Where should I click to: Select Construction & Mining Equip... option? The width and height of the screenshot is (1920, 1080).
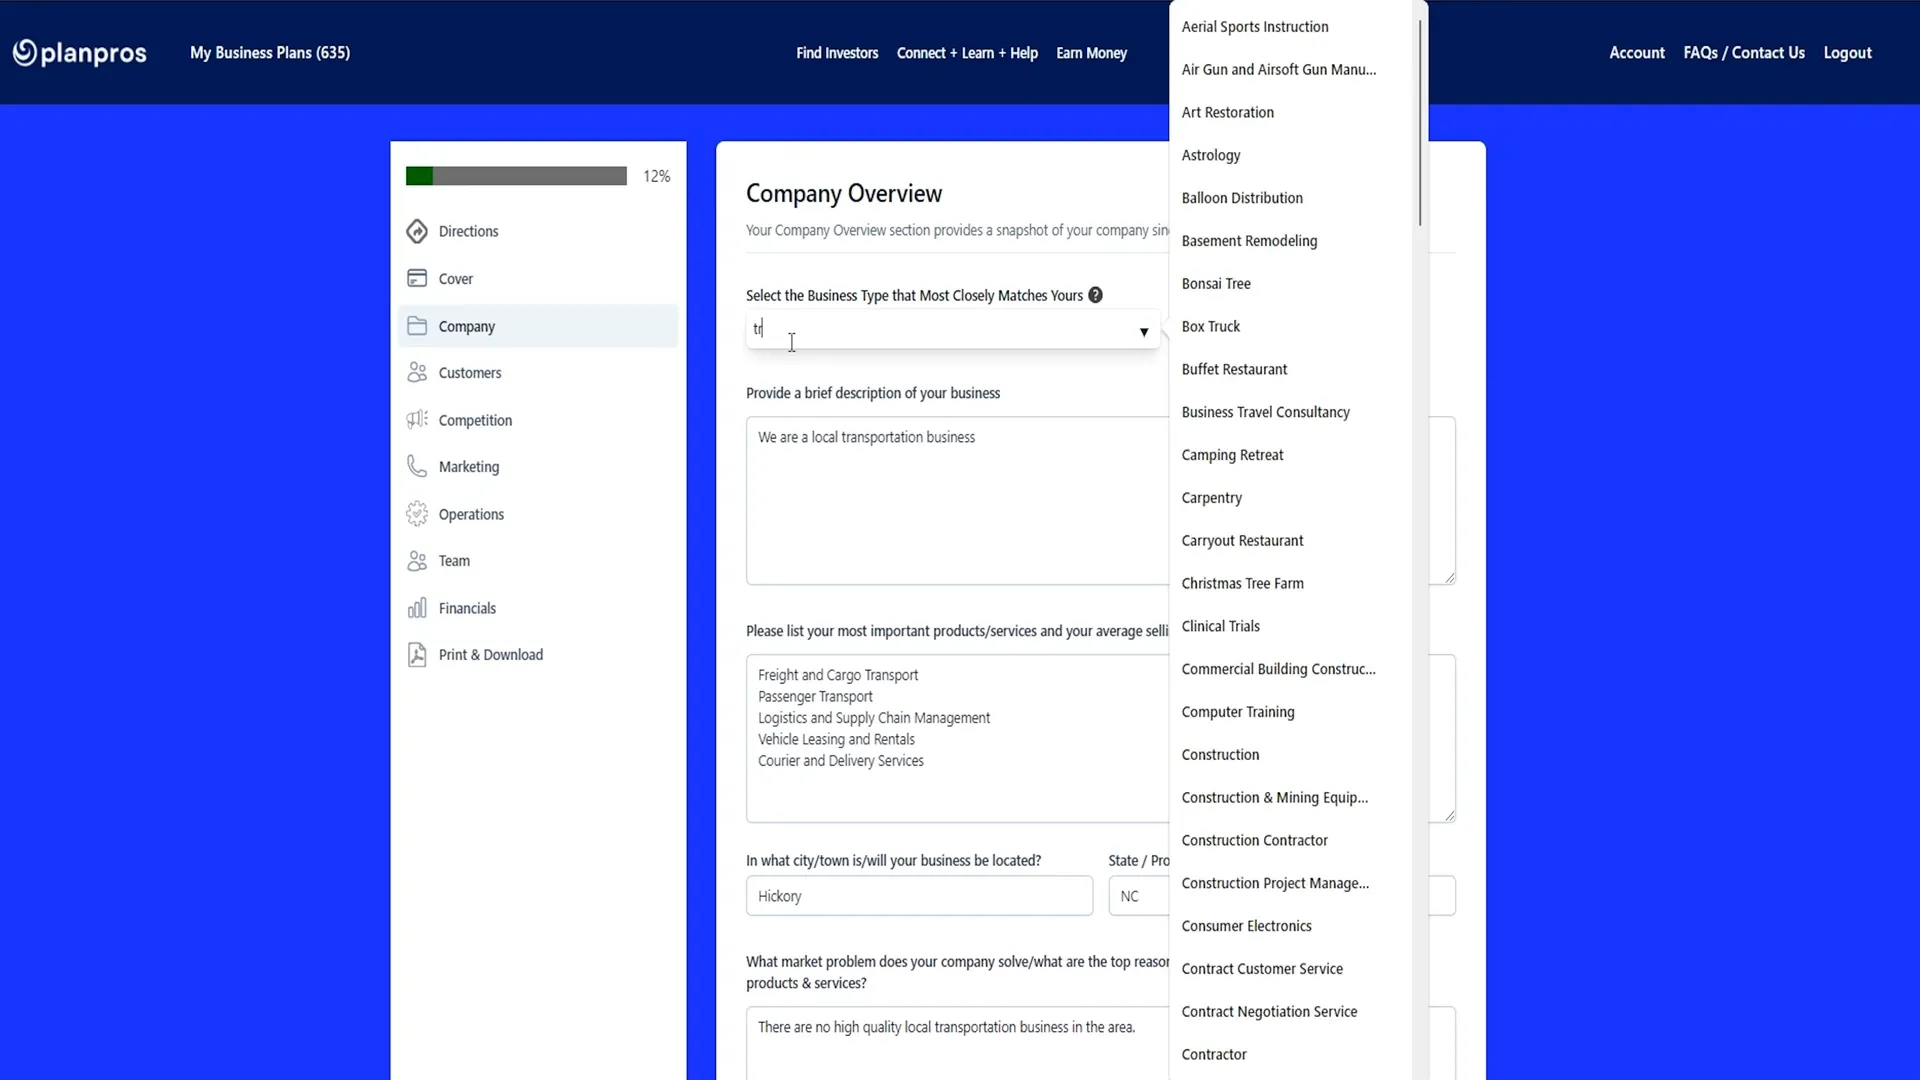(1290, 798)
